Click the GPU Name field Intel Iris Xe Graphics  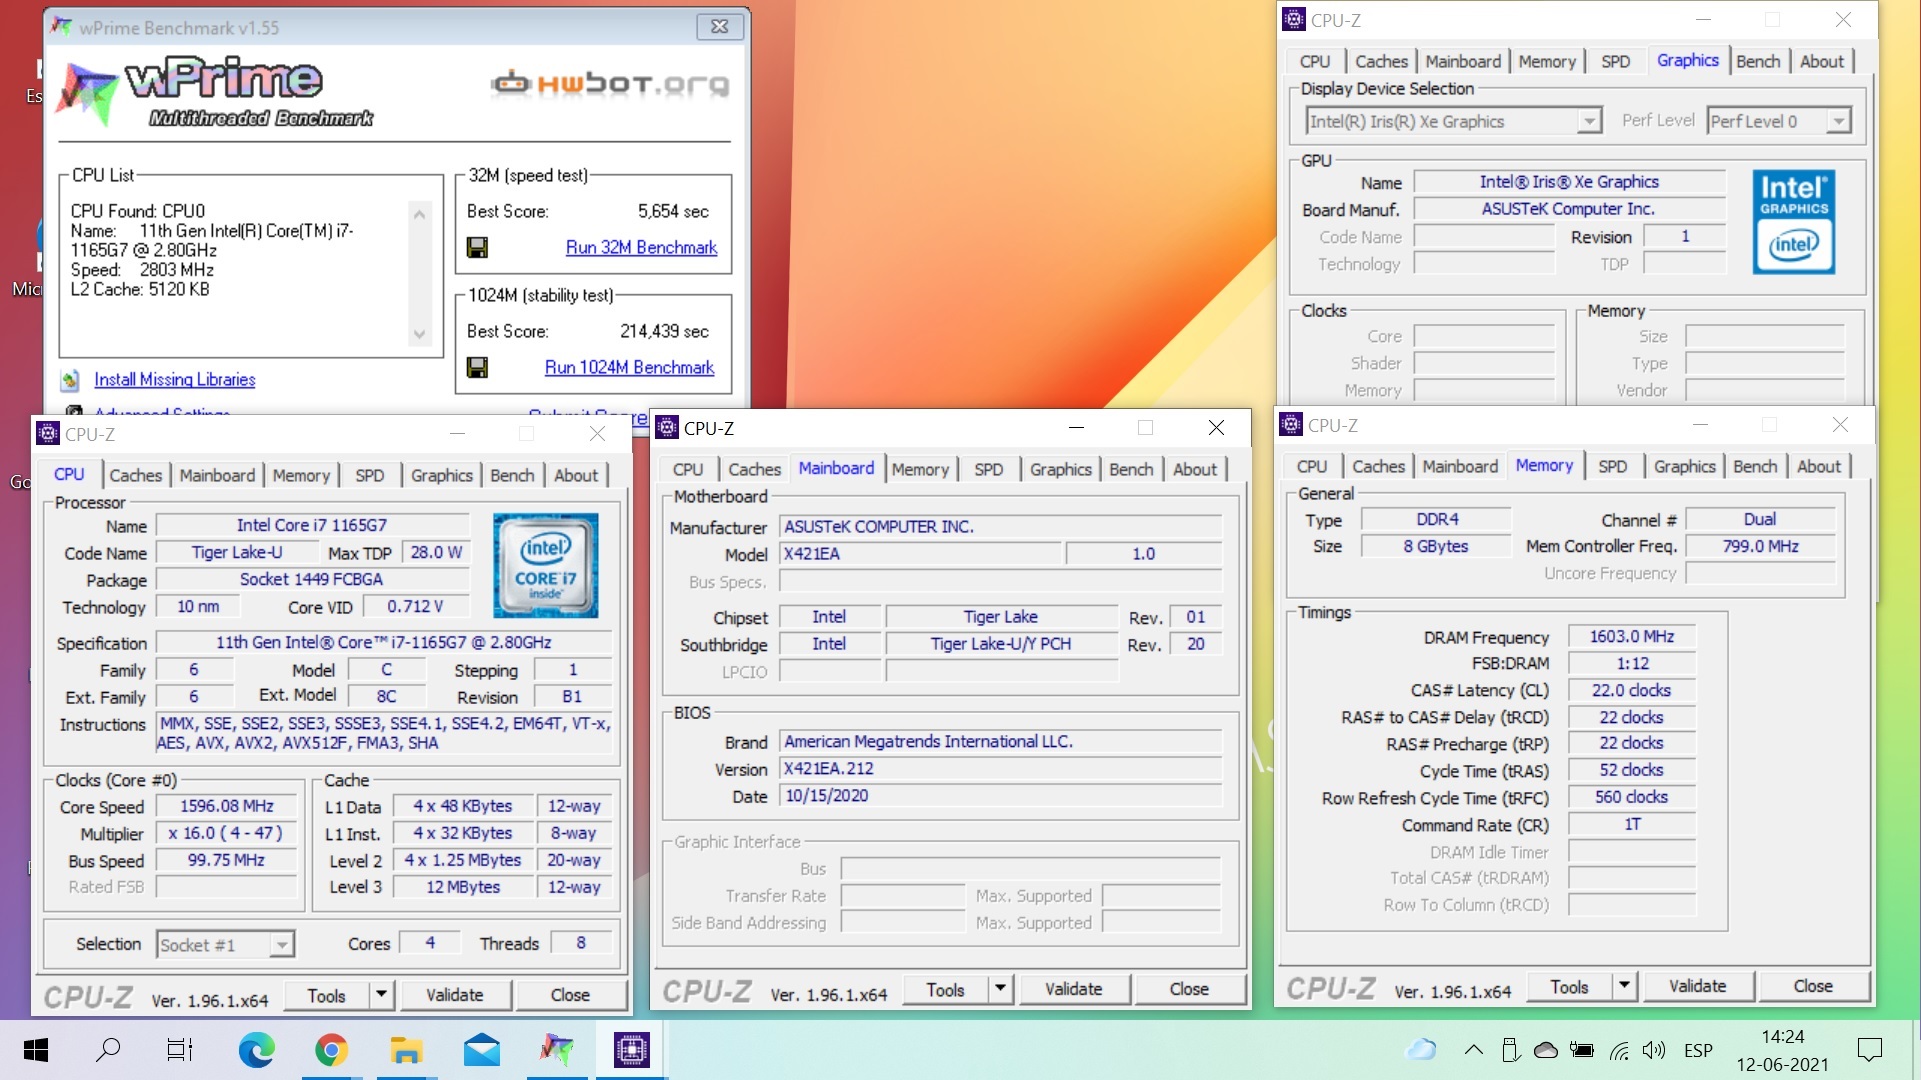click(1569, 182)
